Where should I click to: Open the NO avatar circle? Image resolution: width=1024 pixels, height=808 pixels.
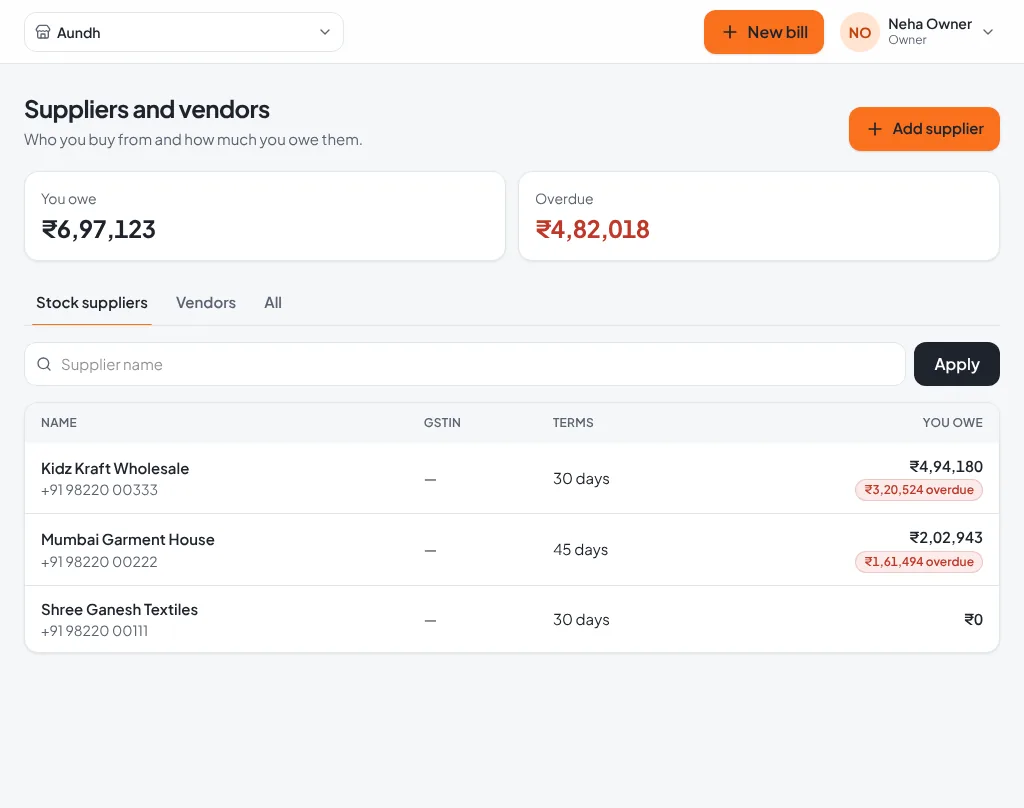point(859,32)
